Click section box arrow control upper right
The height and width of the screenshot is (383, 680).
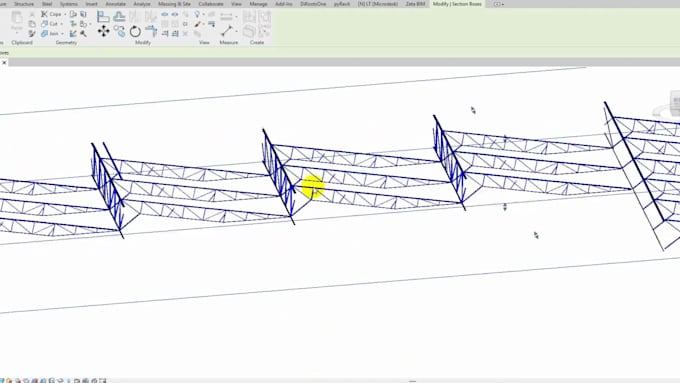tap(473, 110)
